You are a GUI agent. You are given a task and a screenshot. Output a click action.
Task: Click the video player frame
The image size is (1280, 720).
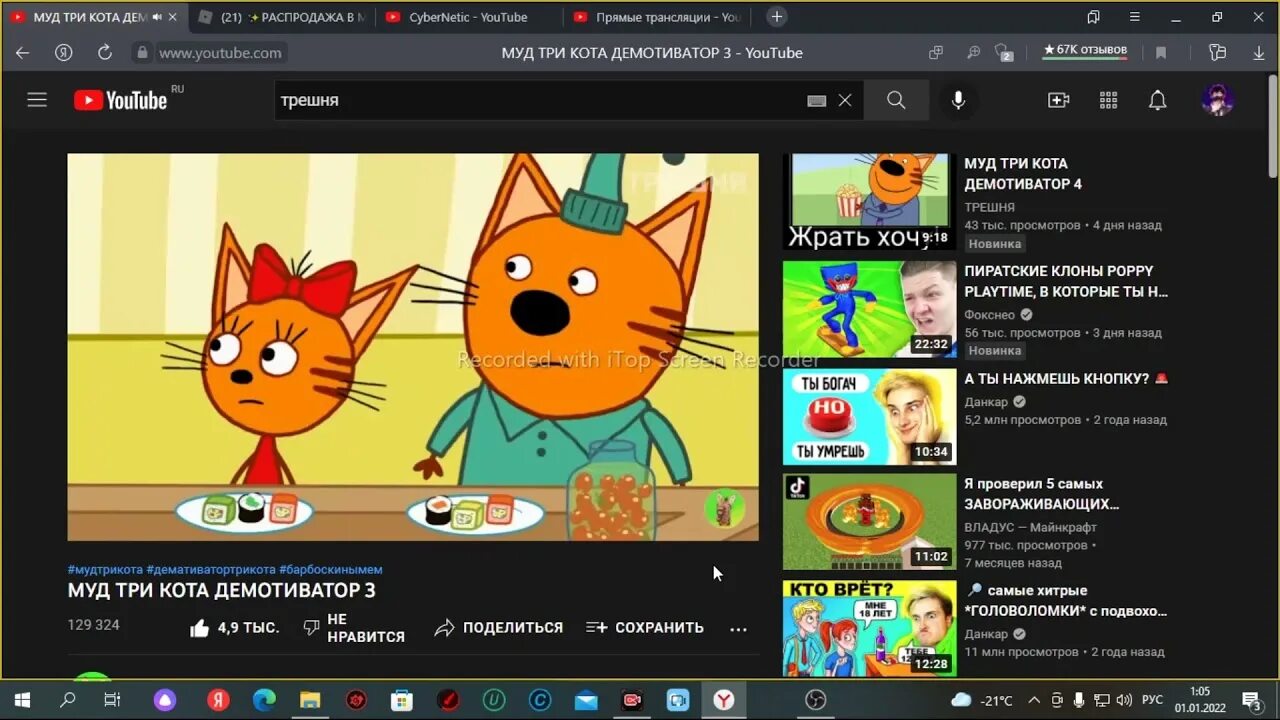coord(413,347)
